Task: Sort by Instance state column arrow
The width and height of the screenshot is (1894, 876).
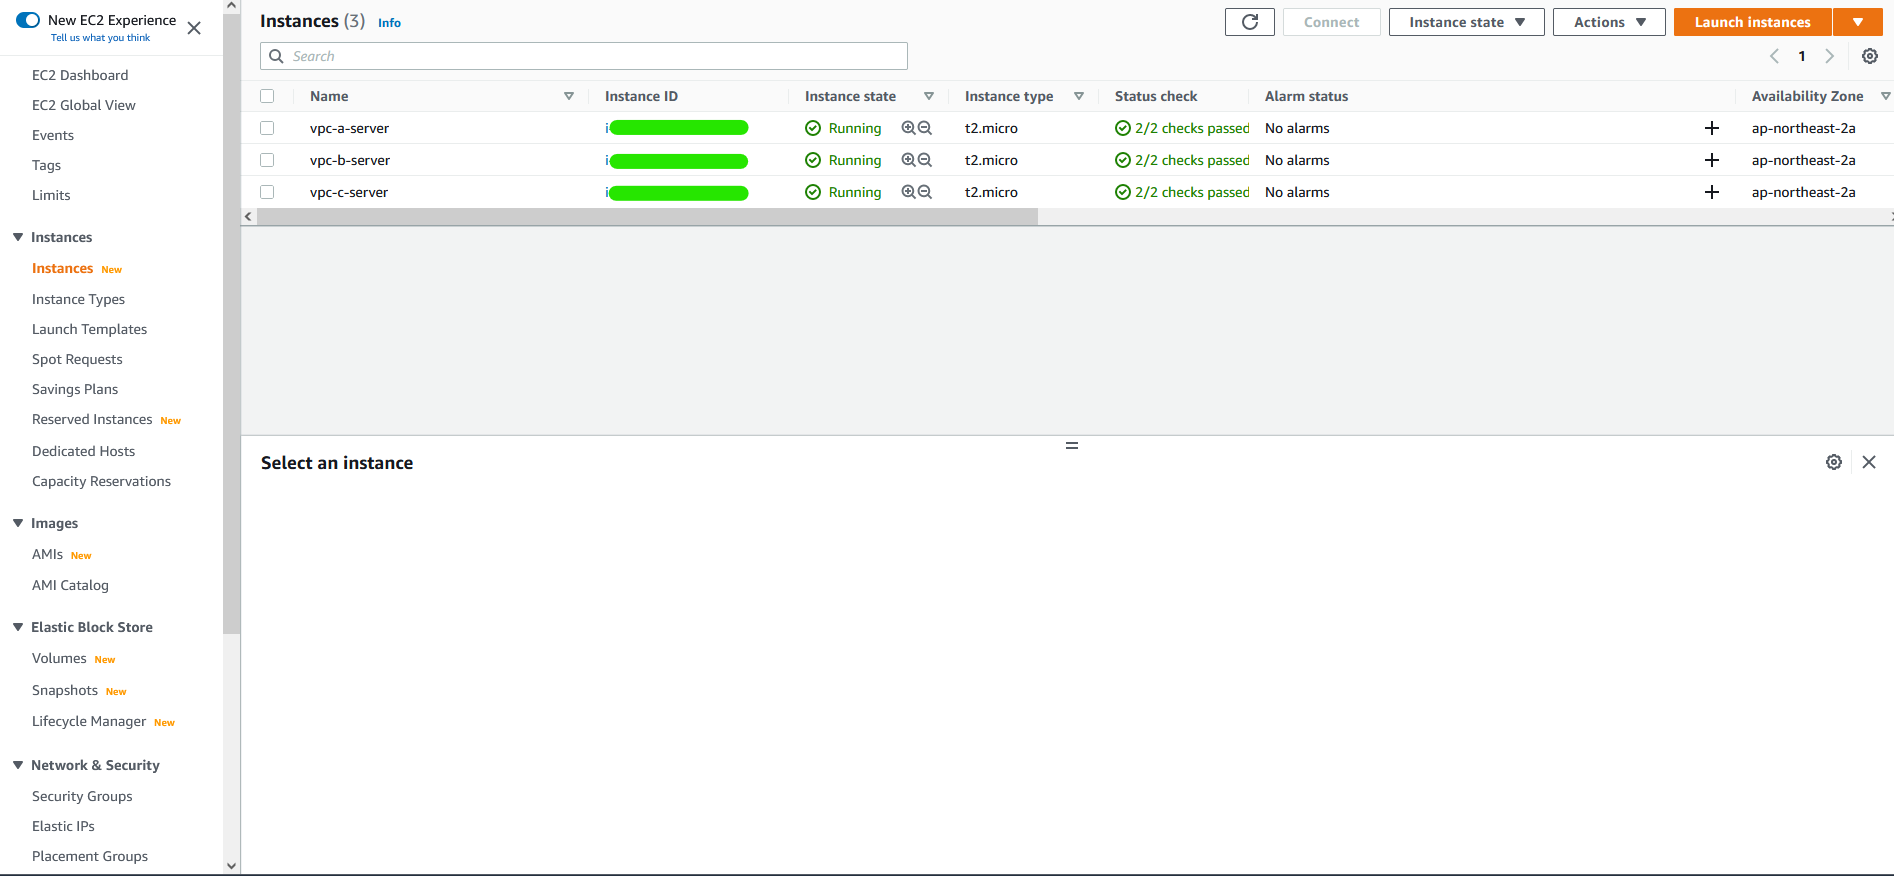Action: (929, 96)
